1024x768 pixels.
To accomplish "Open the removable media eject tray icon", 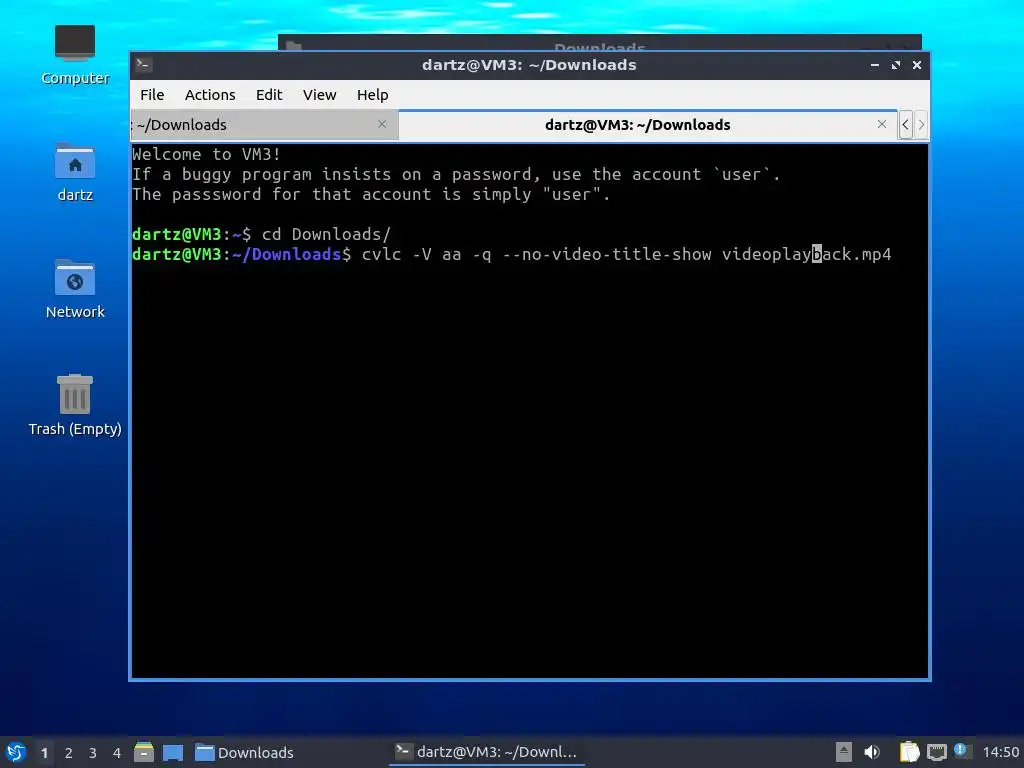I will (x=844, y=752).
